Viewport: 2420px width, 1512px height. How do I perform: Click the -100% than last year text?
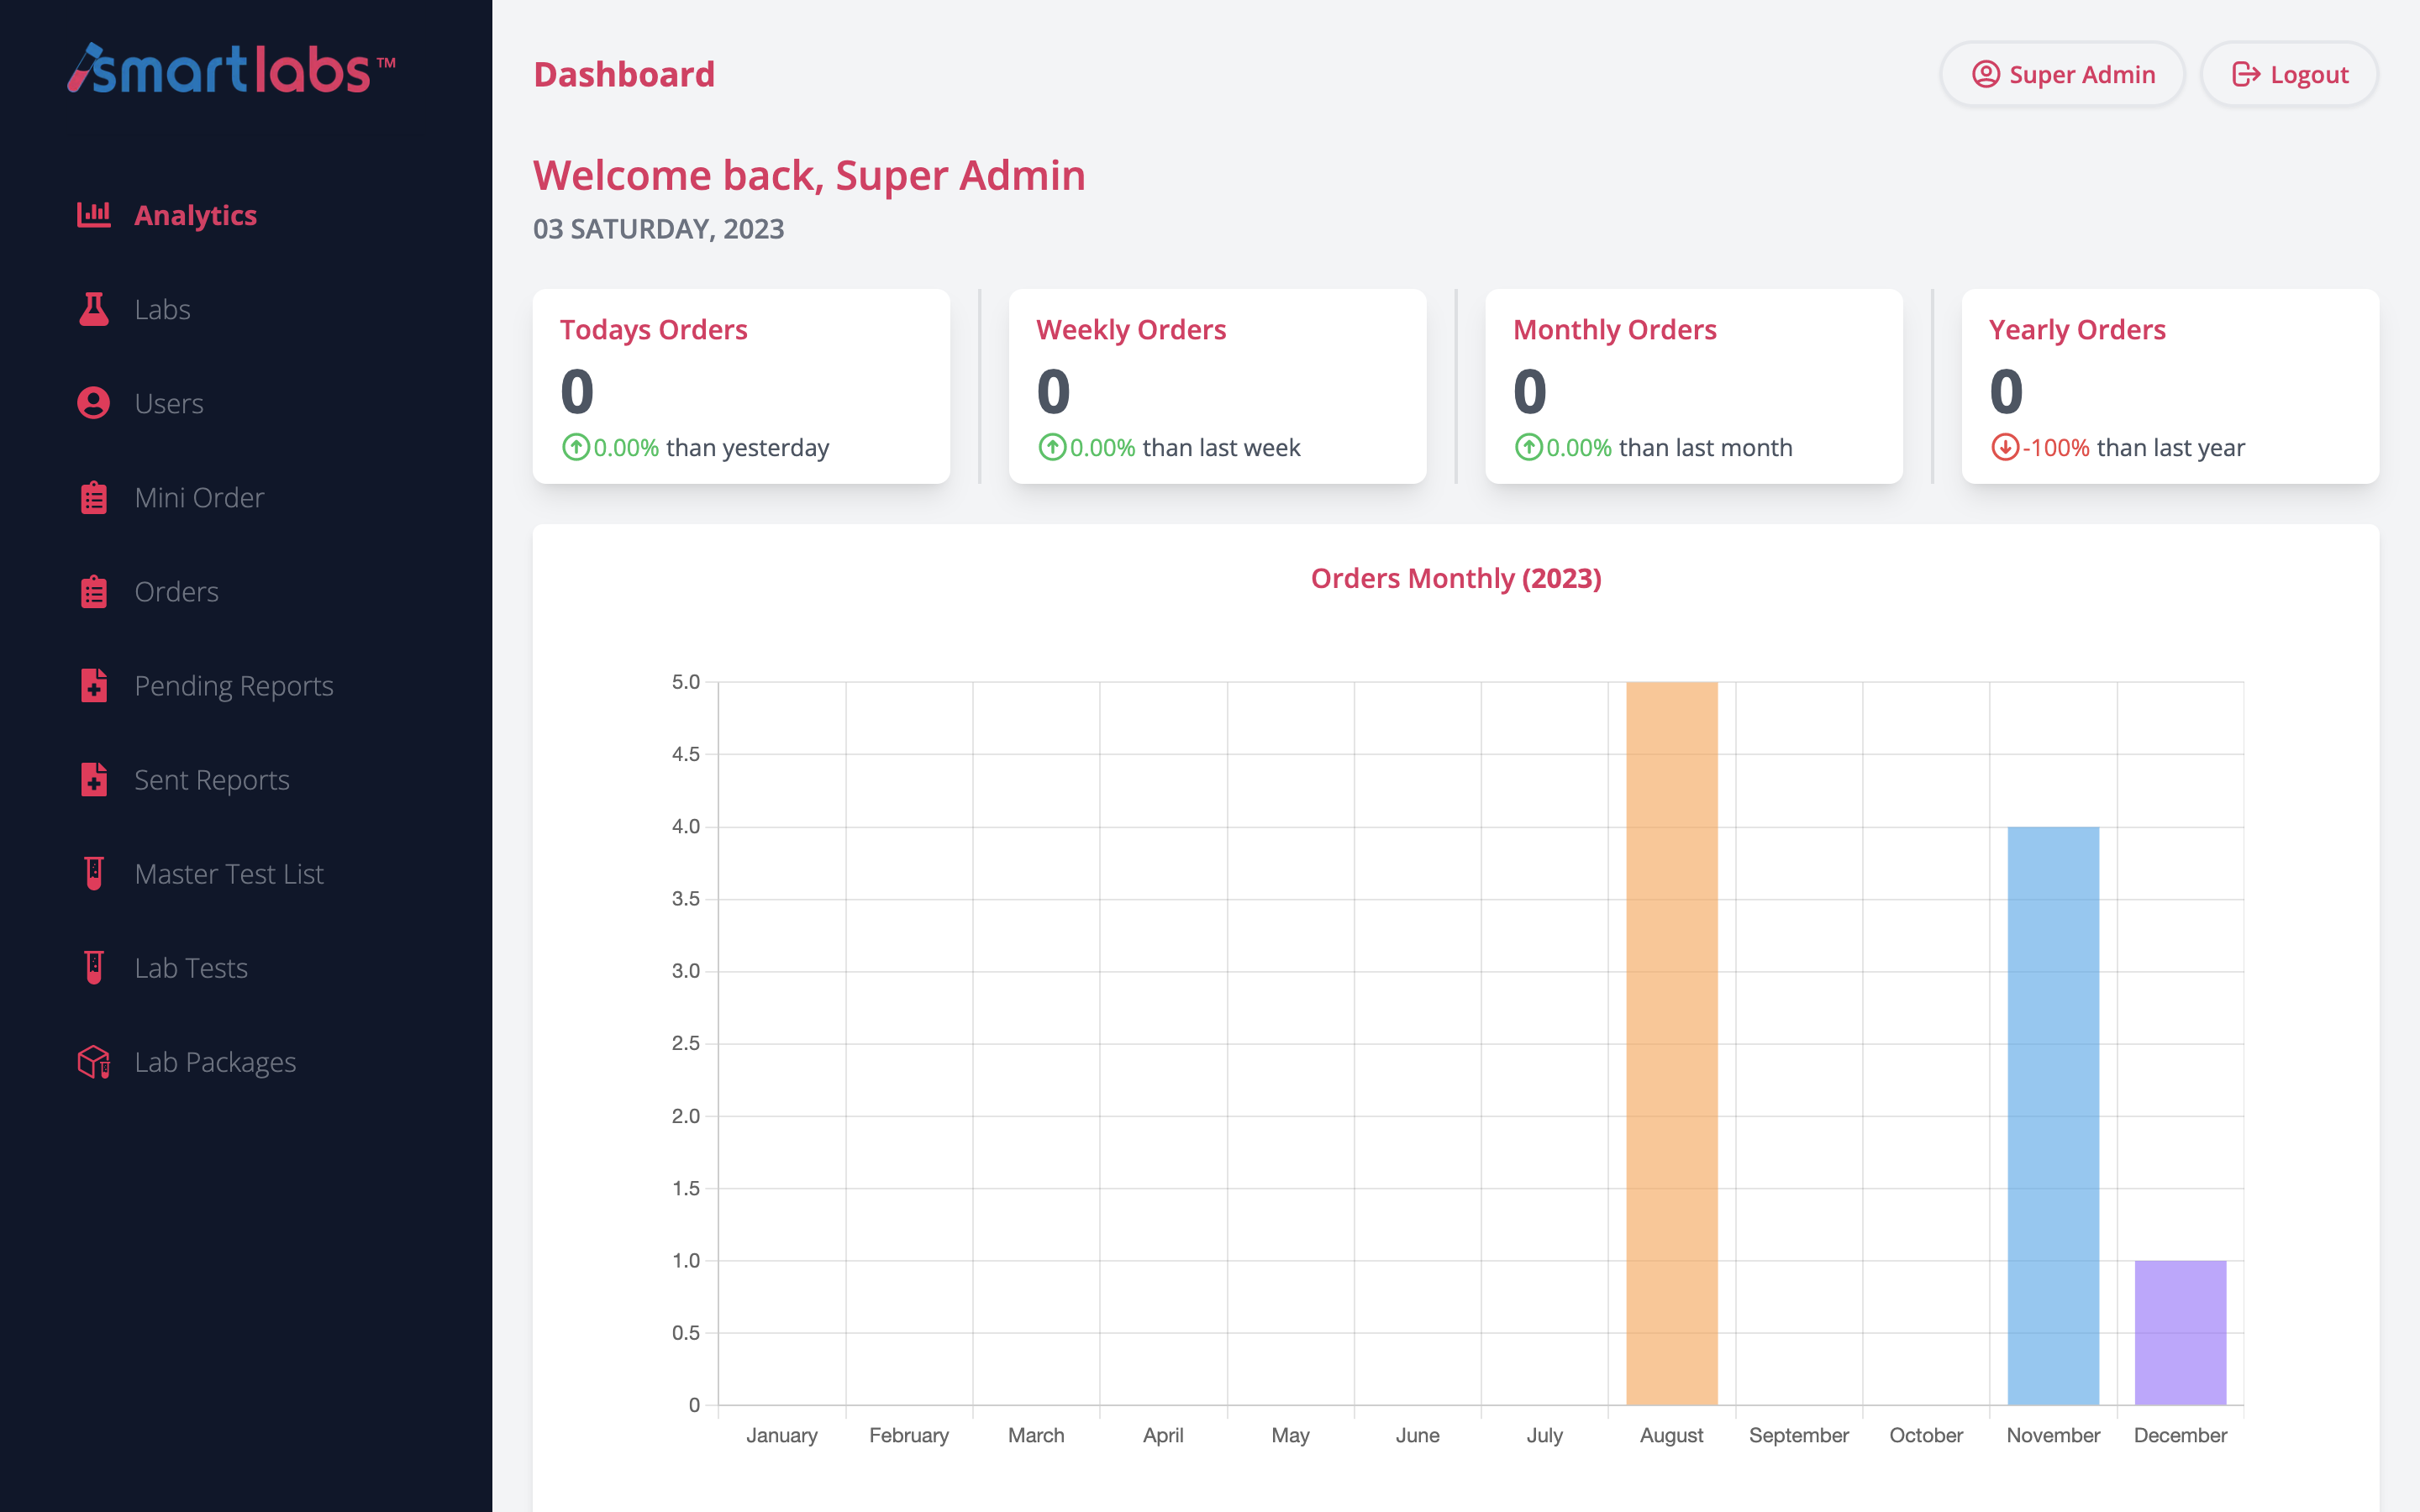2133,447
